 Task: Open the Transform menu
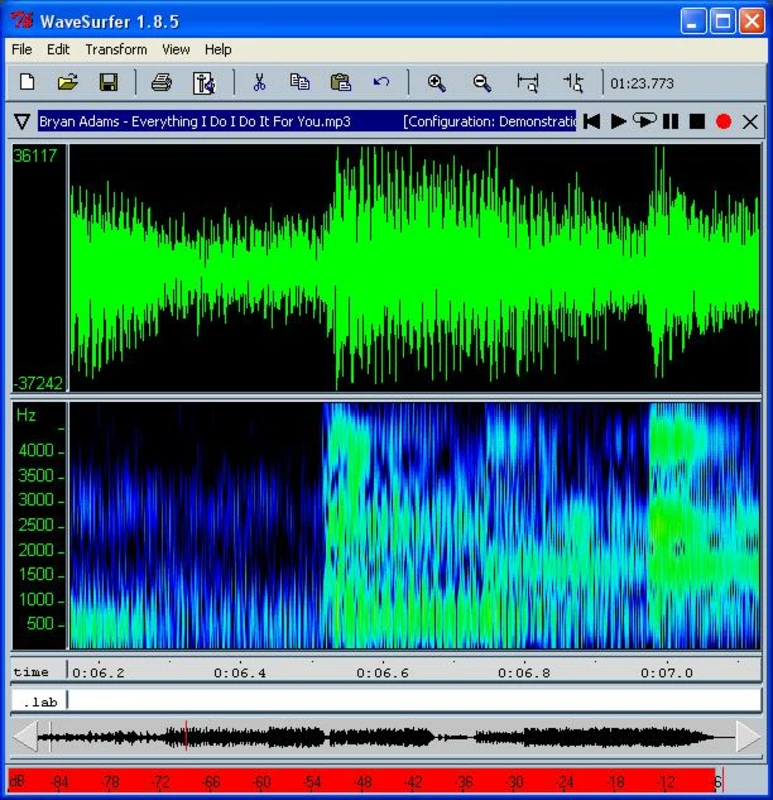point(116,49)
